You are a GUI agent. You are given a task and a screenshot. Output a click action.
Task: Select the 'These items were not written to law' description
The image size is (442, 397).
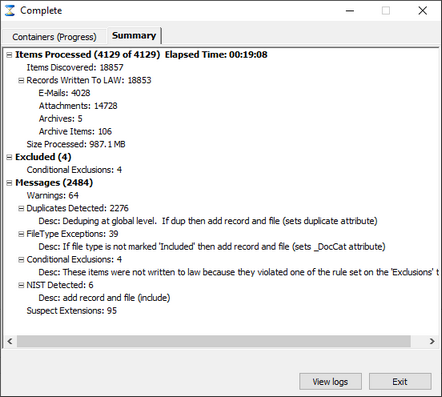[x=238, y=272]
